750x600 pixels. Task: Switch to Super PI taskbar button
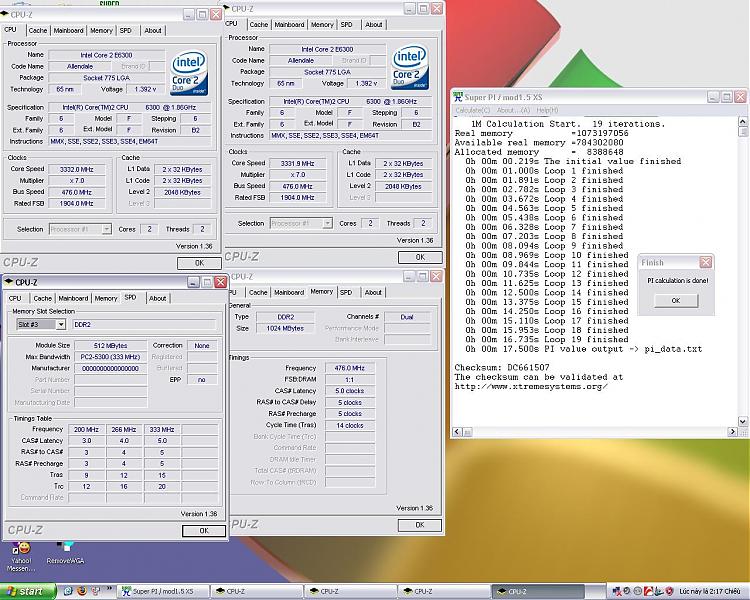pos(162,591)
